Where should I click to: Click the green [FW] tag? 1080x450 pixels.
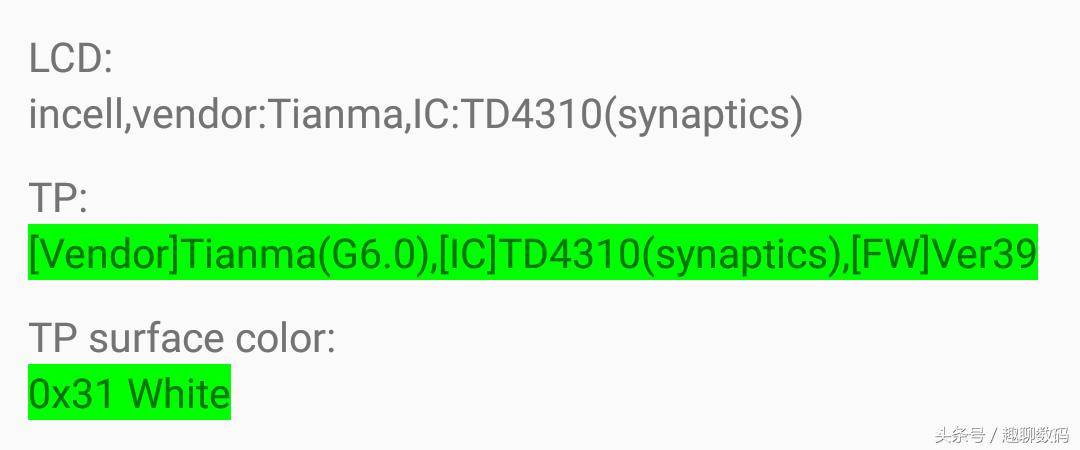click(890, 255)
